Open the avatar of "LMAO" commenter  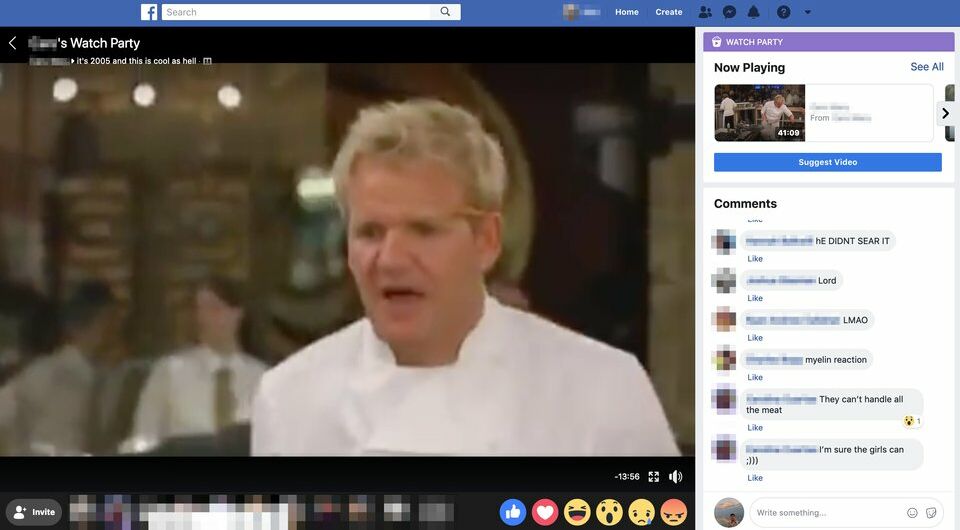tap(723, 320)
